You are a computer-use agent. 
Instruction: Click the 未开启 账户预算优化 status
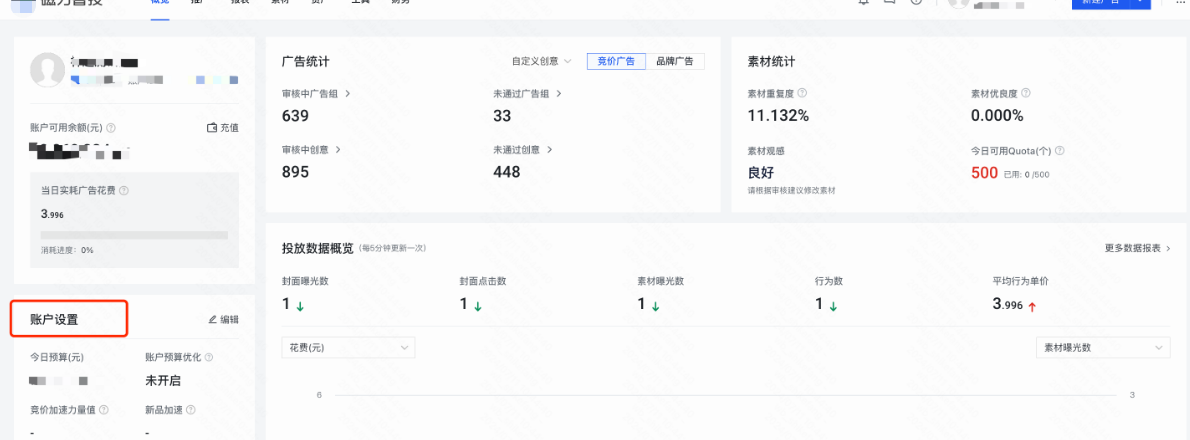click(x=163, y=380)
